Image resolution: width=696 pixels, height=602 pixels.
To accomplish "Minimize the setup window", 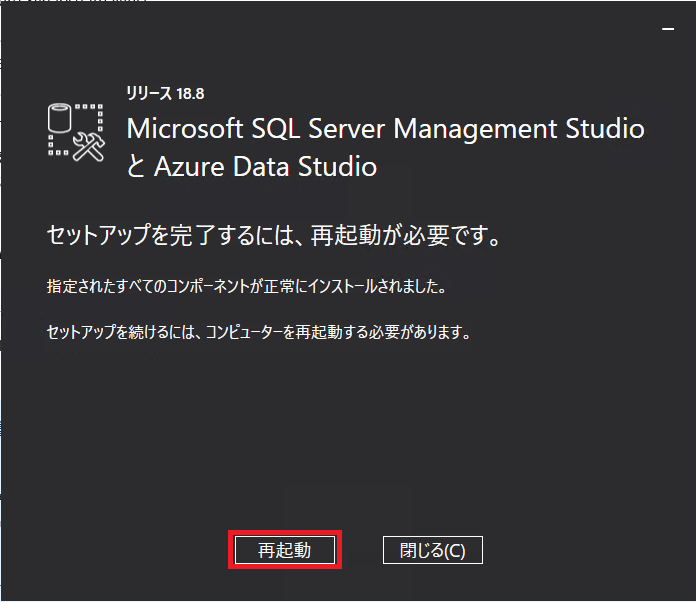I will [x=668, y=29].
